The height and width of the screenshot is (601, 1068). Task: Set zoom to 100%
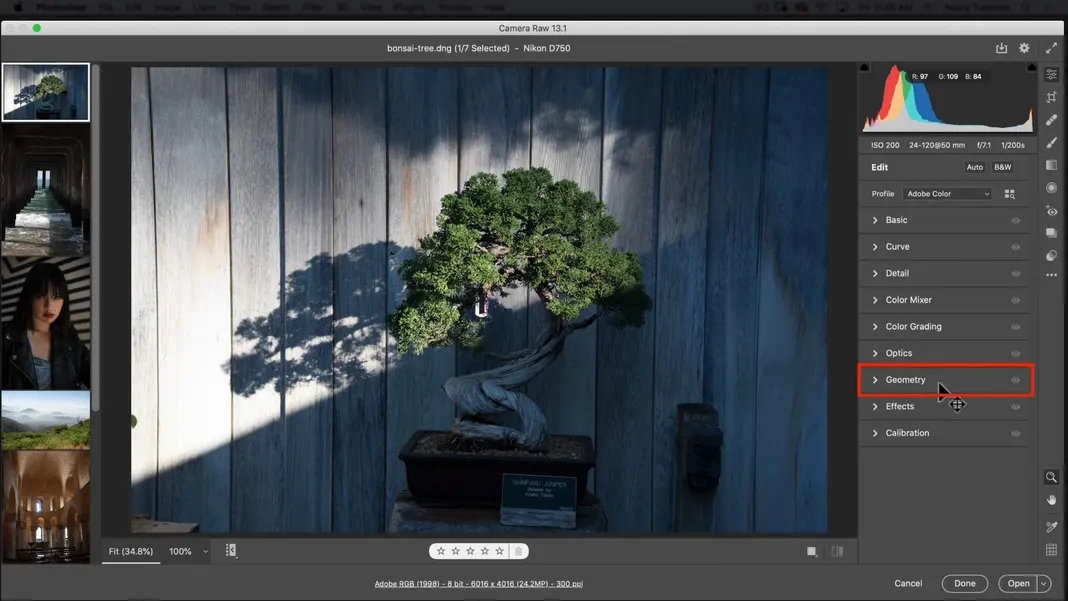180,551
